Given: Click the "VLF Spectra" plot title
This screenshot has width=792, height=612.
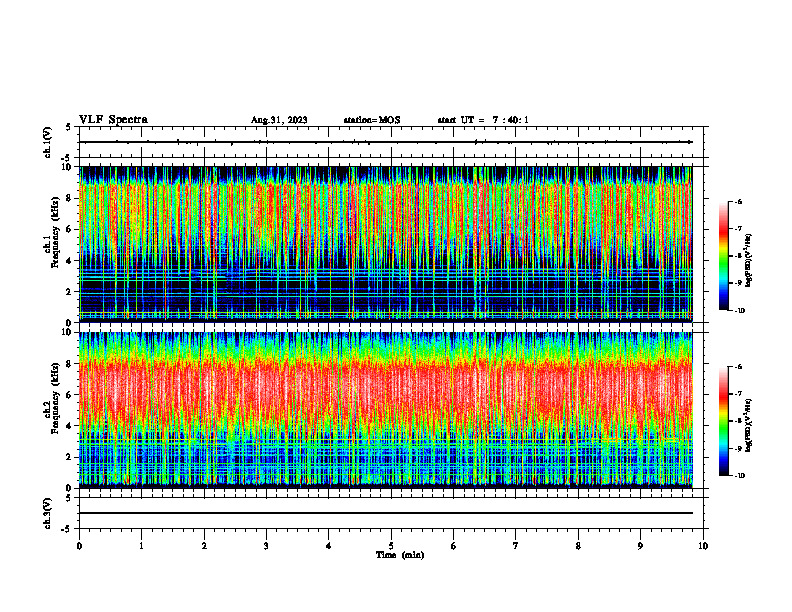Looking at the screenshot, I should 113,120.
